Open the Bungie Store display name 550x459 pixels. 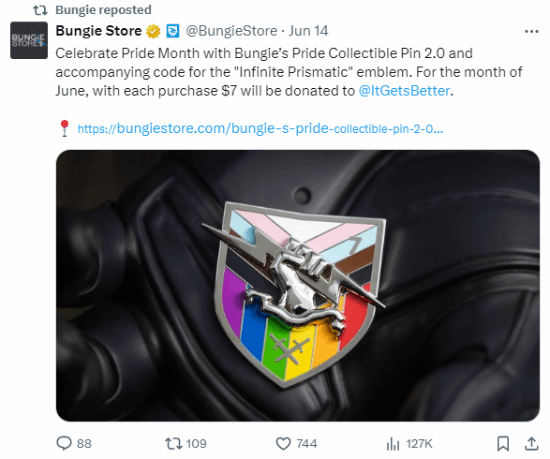[x=99, y=31]
